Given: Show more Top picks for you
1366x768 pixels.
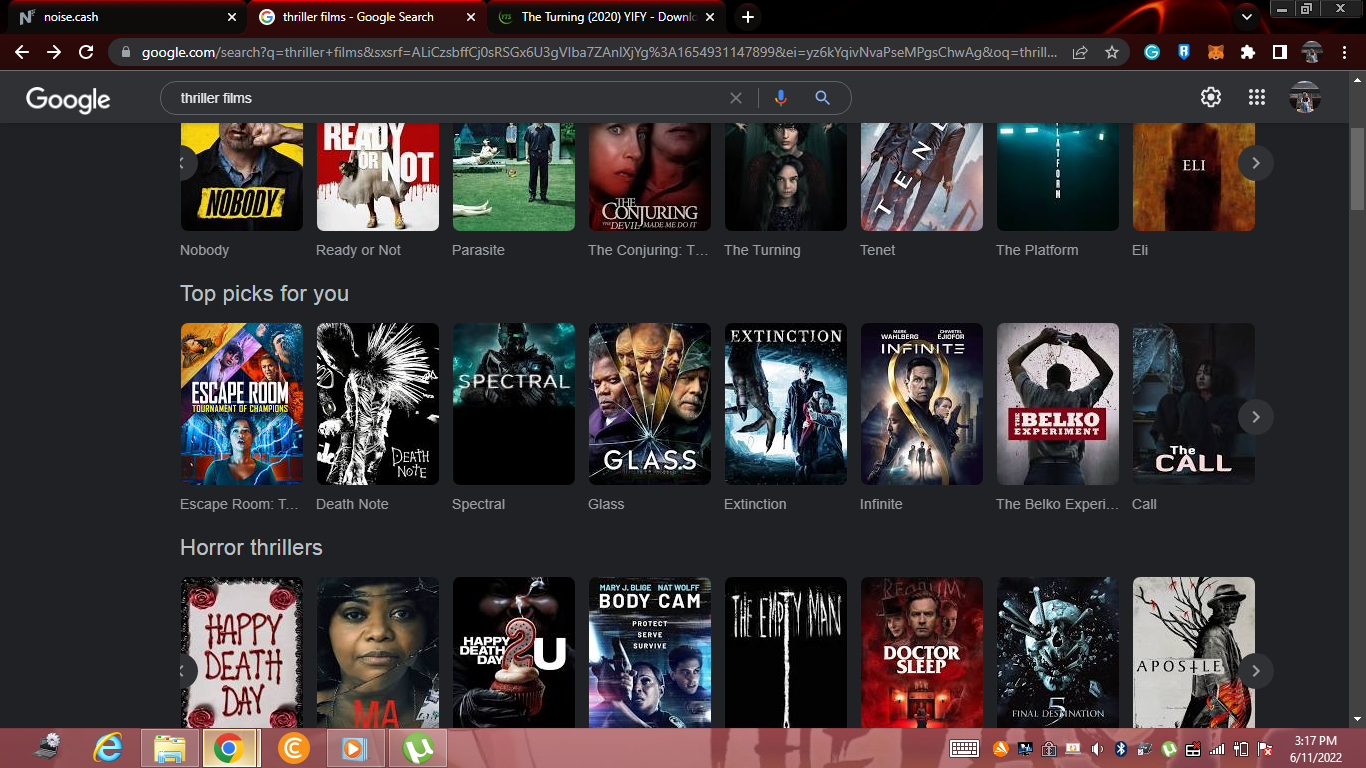Looking at the screenshot, I should point(1256,416).
